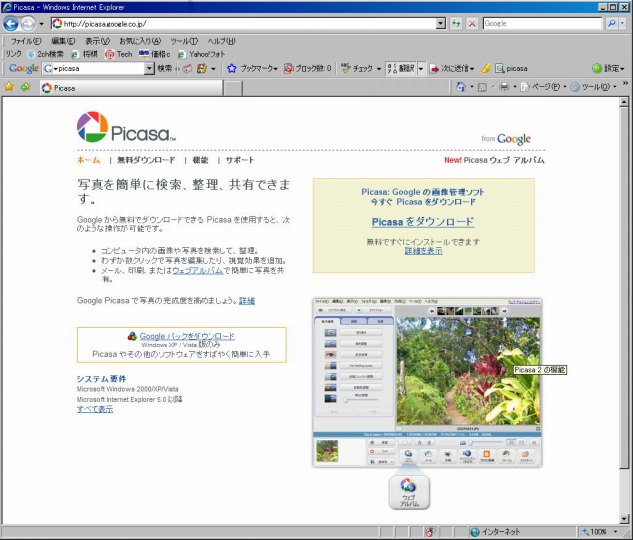Click the Google Toolbar search input field
Screen dimensions: 633x540
click(98, 68)
